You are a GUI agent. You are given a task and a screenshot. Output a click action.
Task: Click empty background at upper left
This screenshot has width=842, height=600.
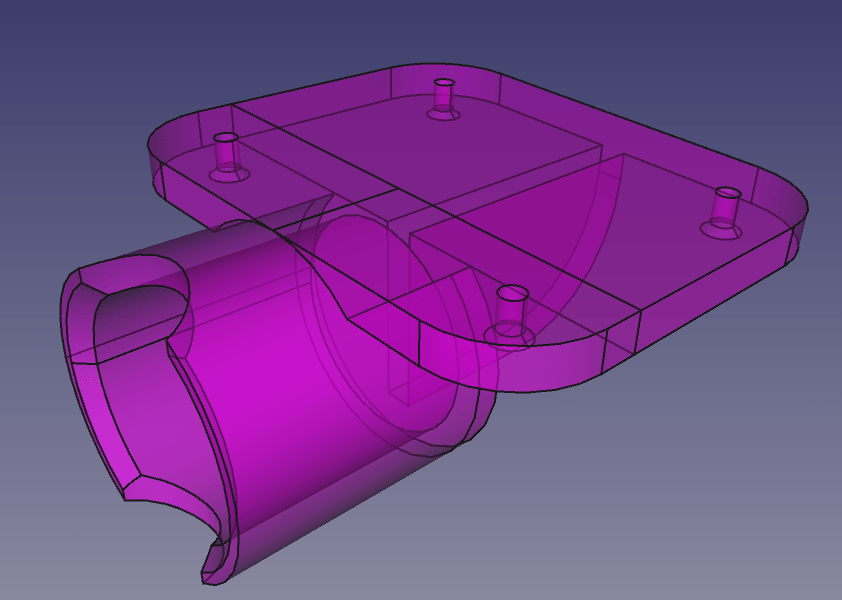coord(80,60)
